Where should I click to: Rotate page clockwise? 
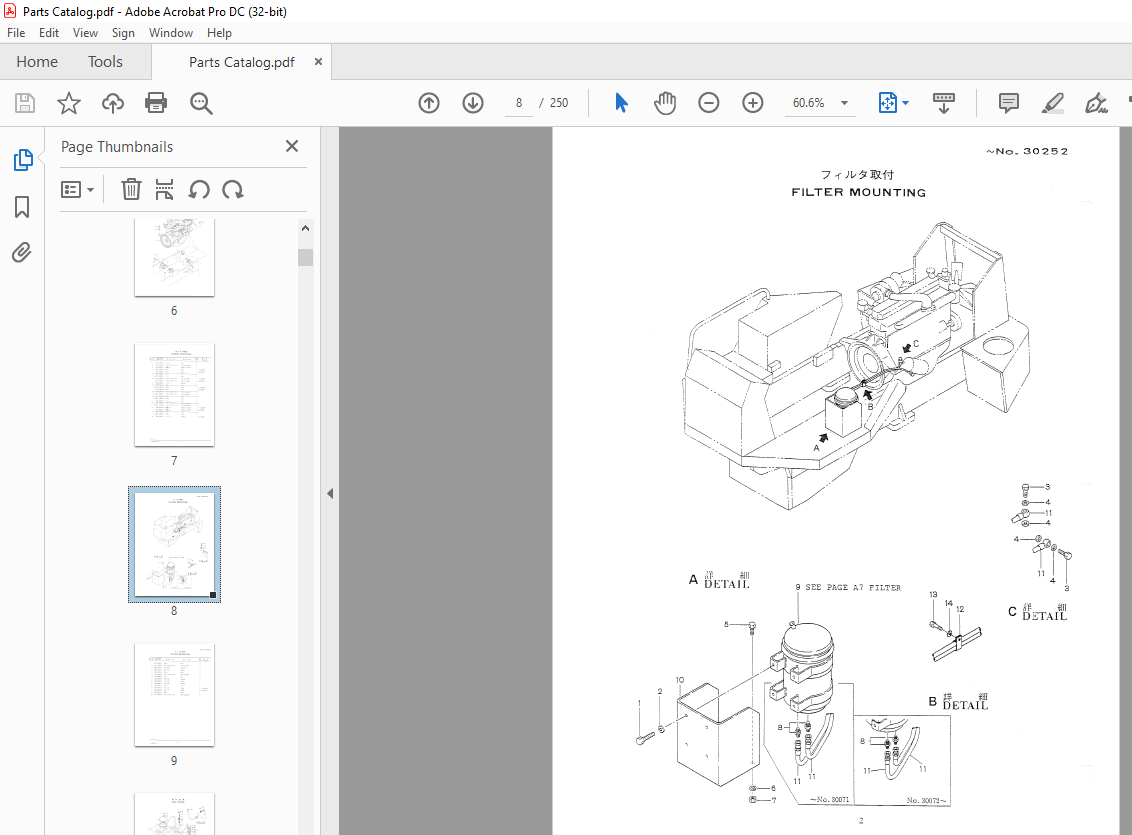click(232, 190)
